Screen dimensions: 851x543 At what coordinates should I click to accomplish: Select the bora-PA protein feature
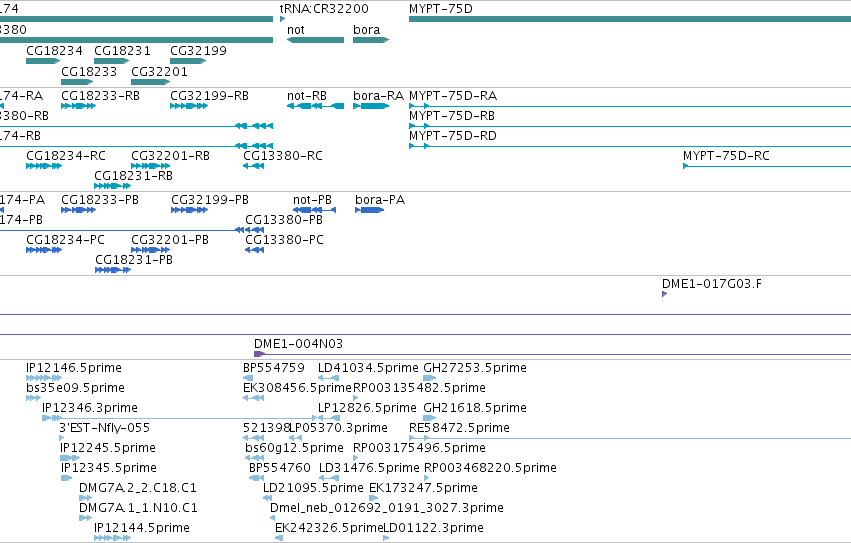(370, 210)
